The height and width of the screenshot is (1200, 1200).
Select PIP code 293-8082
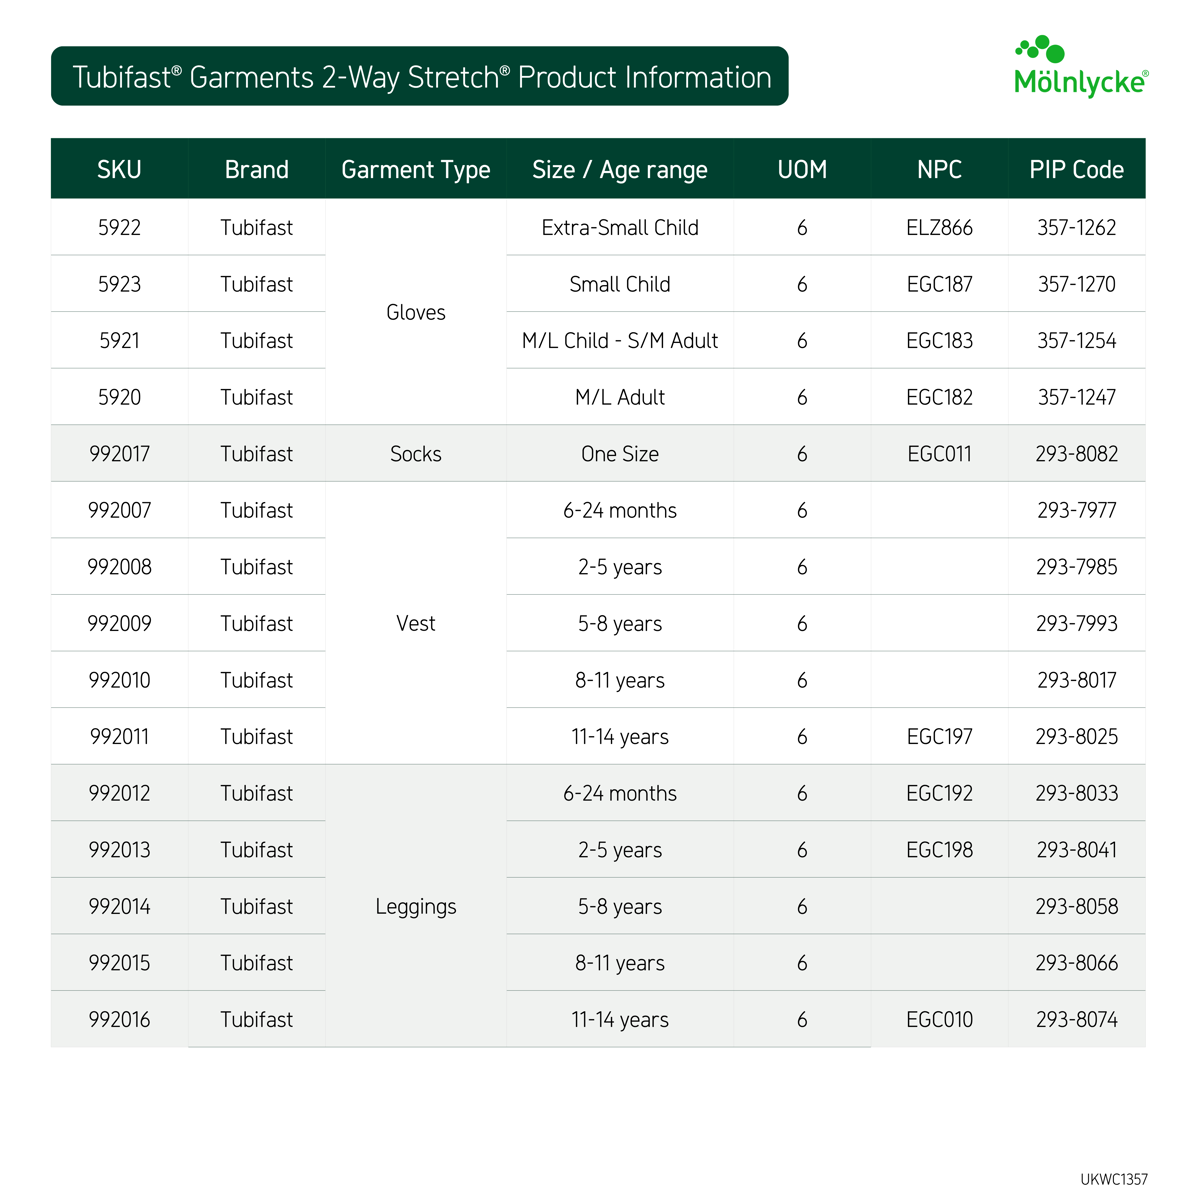(1076, 454)
